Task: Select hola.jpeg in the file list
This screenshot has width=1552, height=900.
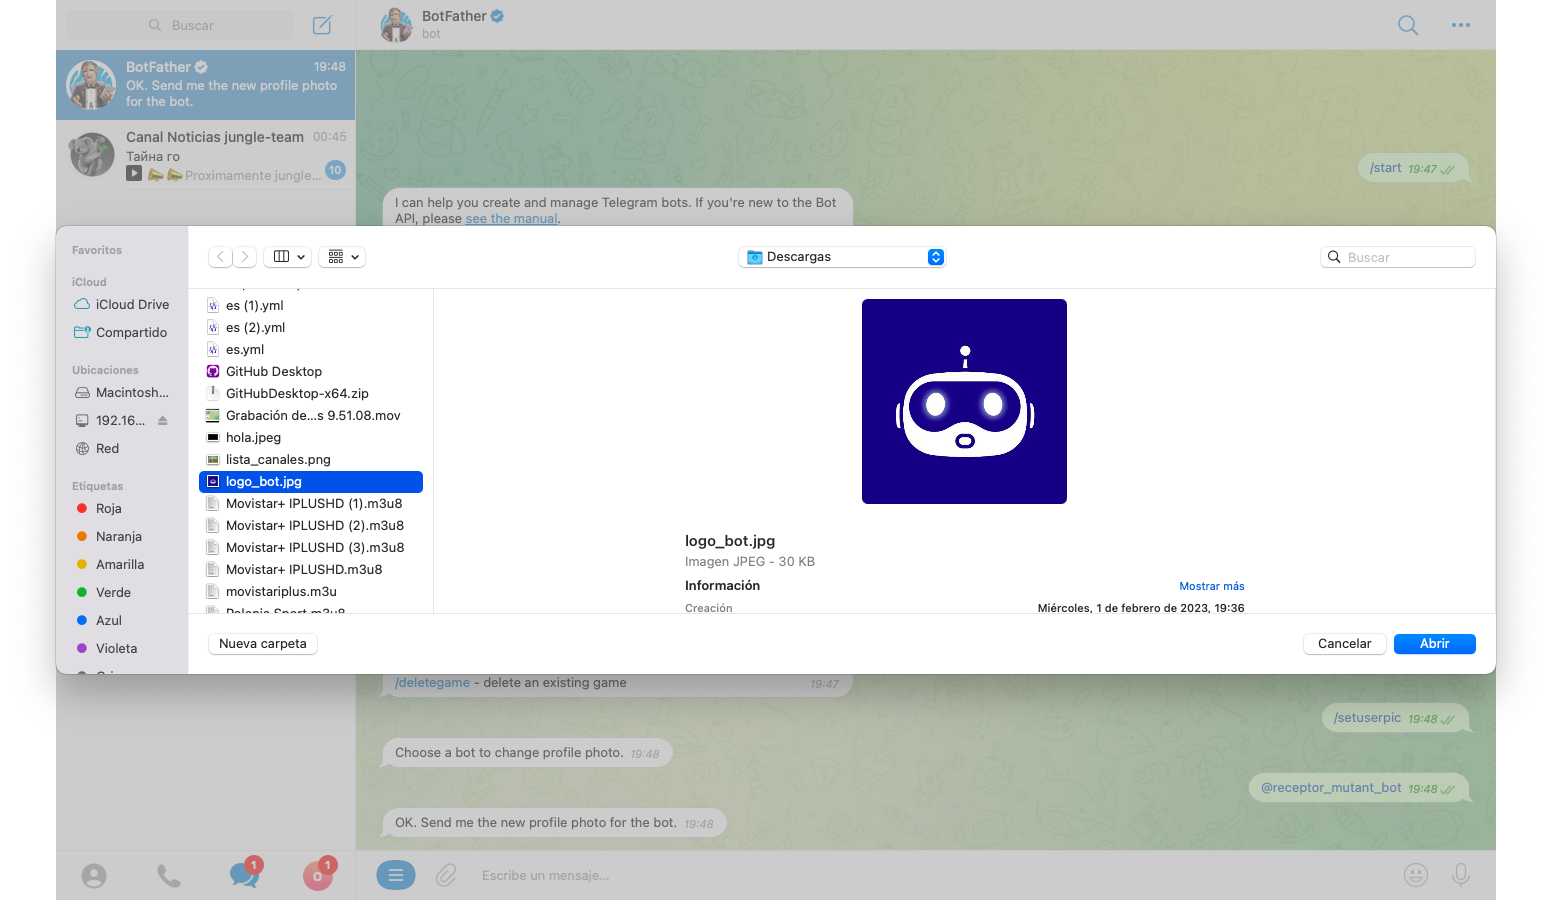Action: click(253, 438)
